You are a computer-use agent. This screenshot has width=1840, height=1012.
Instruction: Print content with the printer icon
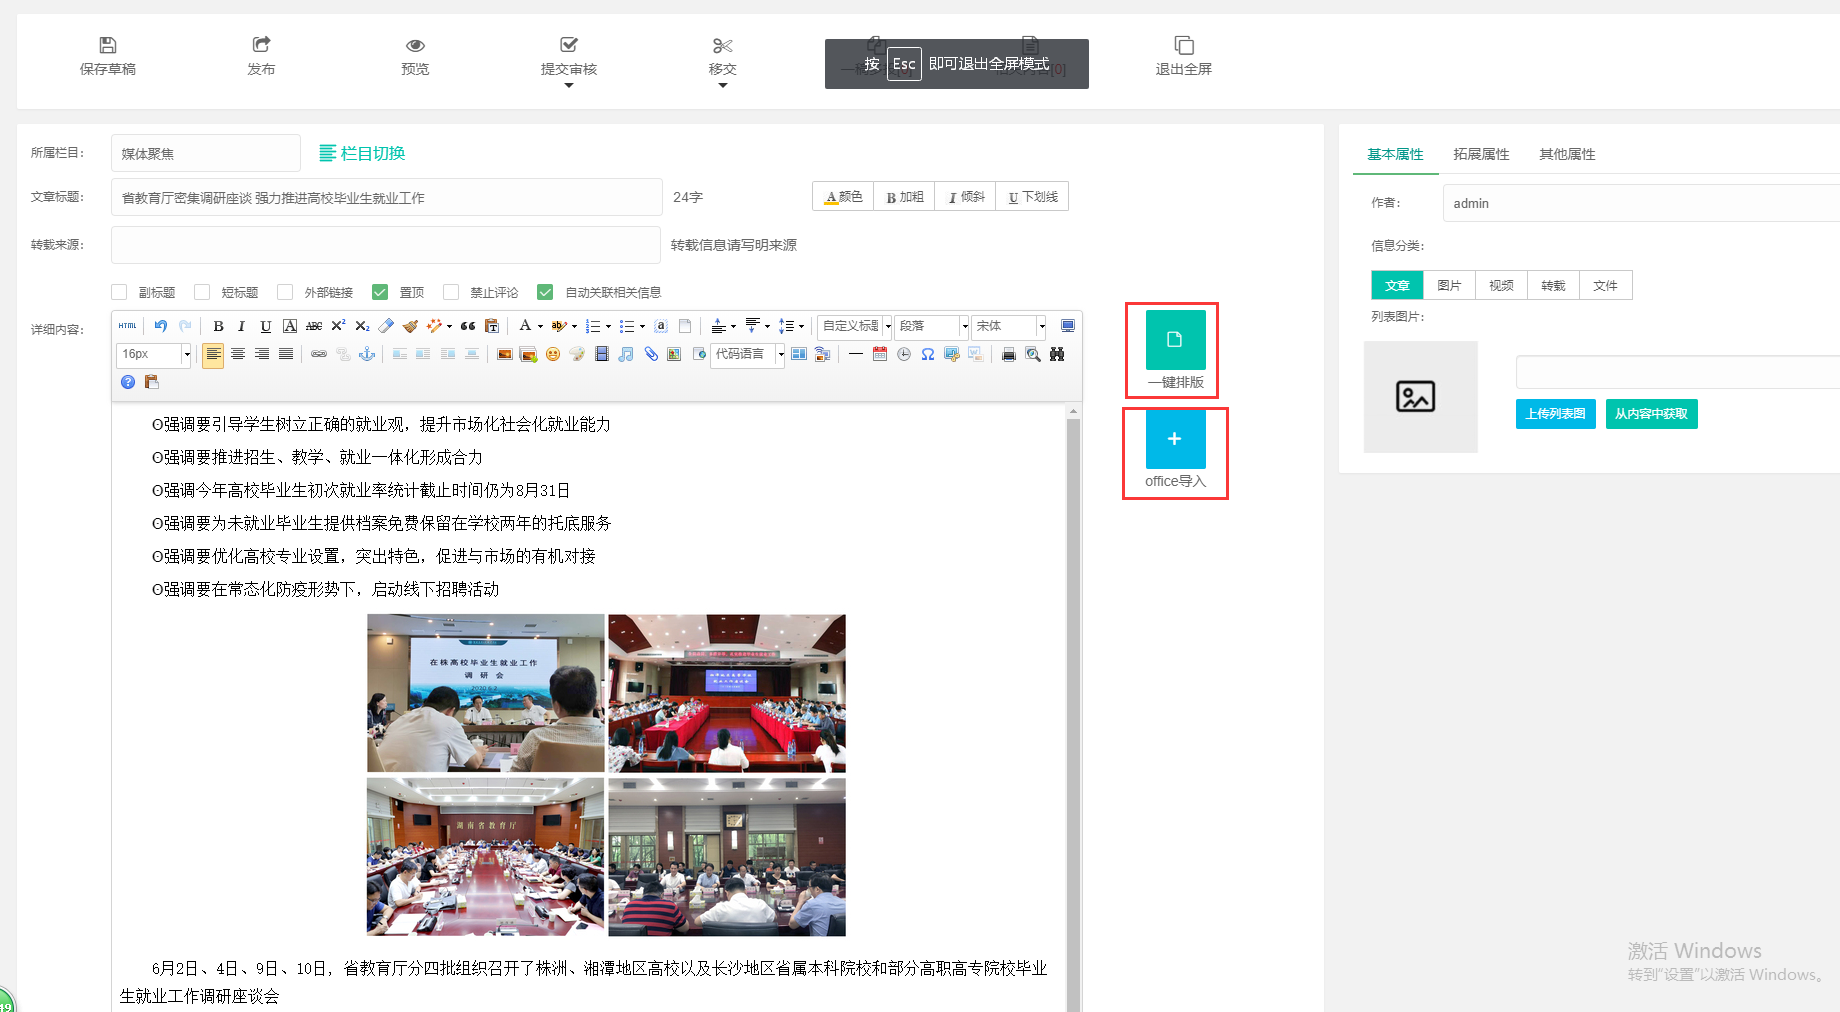[1009, 354]
